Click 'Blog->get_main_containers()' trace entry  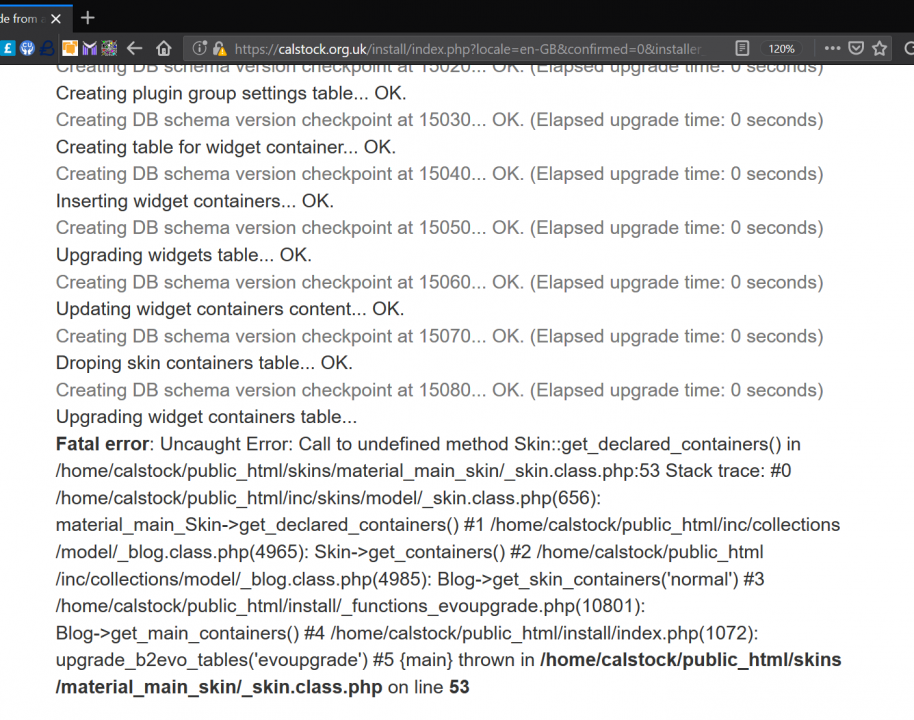[x=177, y=633]
